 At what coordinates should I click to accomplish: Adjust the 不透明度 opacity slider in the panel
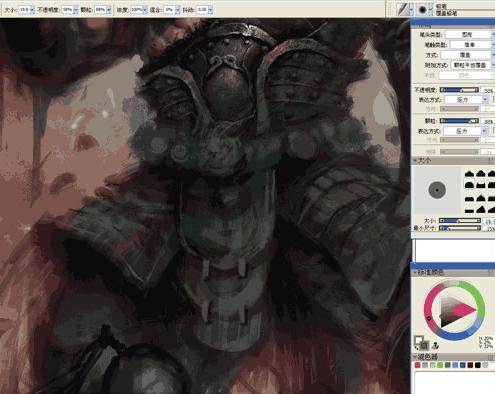(x=459, y=90)
